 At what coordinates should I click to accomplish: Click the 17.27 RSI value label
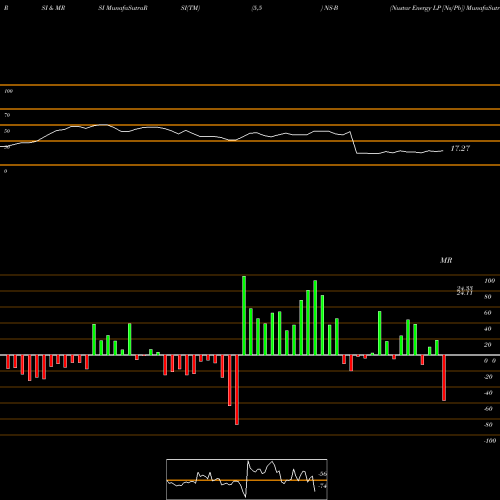[460, 149]
